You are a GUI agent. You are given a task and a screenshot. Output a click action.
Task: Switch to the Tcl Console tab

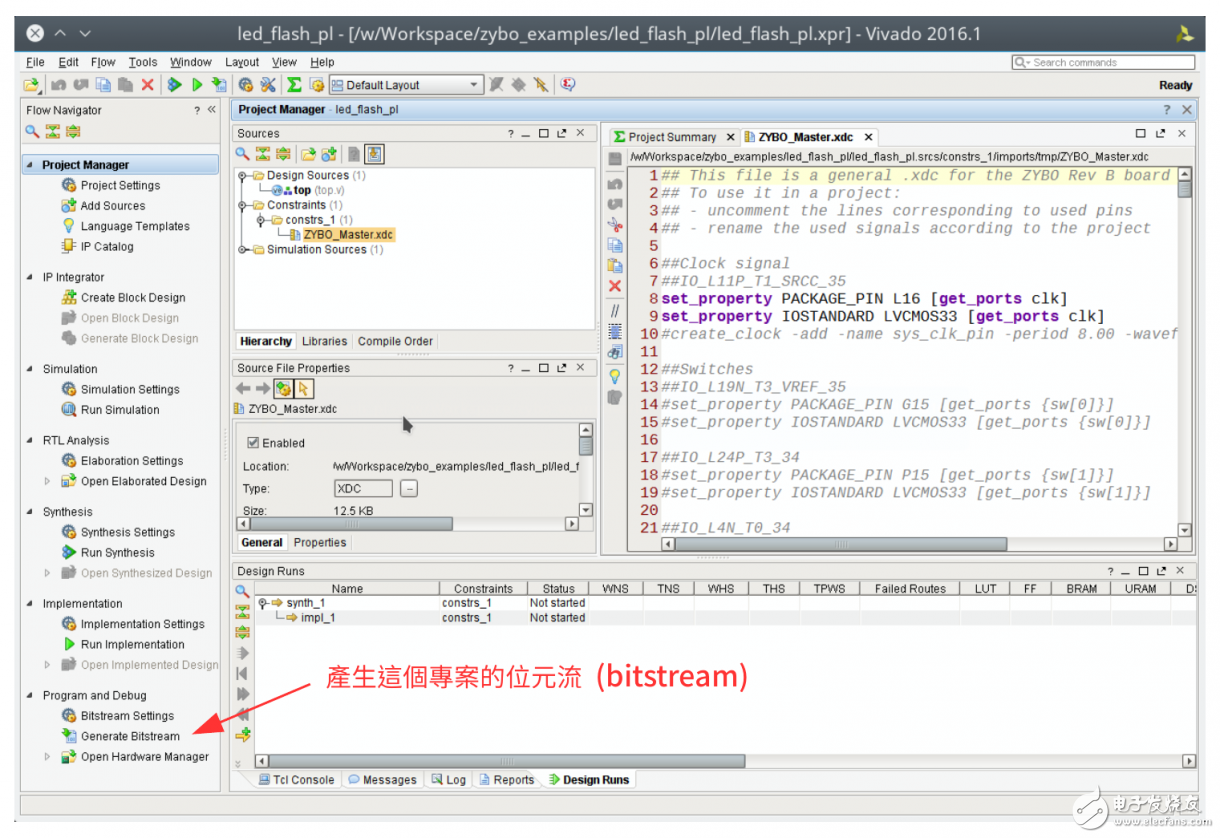click(x=296, y=780)
